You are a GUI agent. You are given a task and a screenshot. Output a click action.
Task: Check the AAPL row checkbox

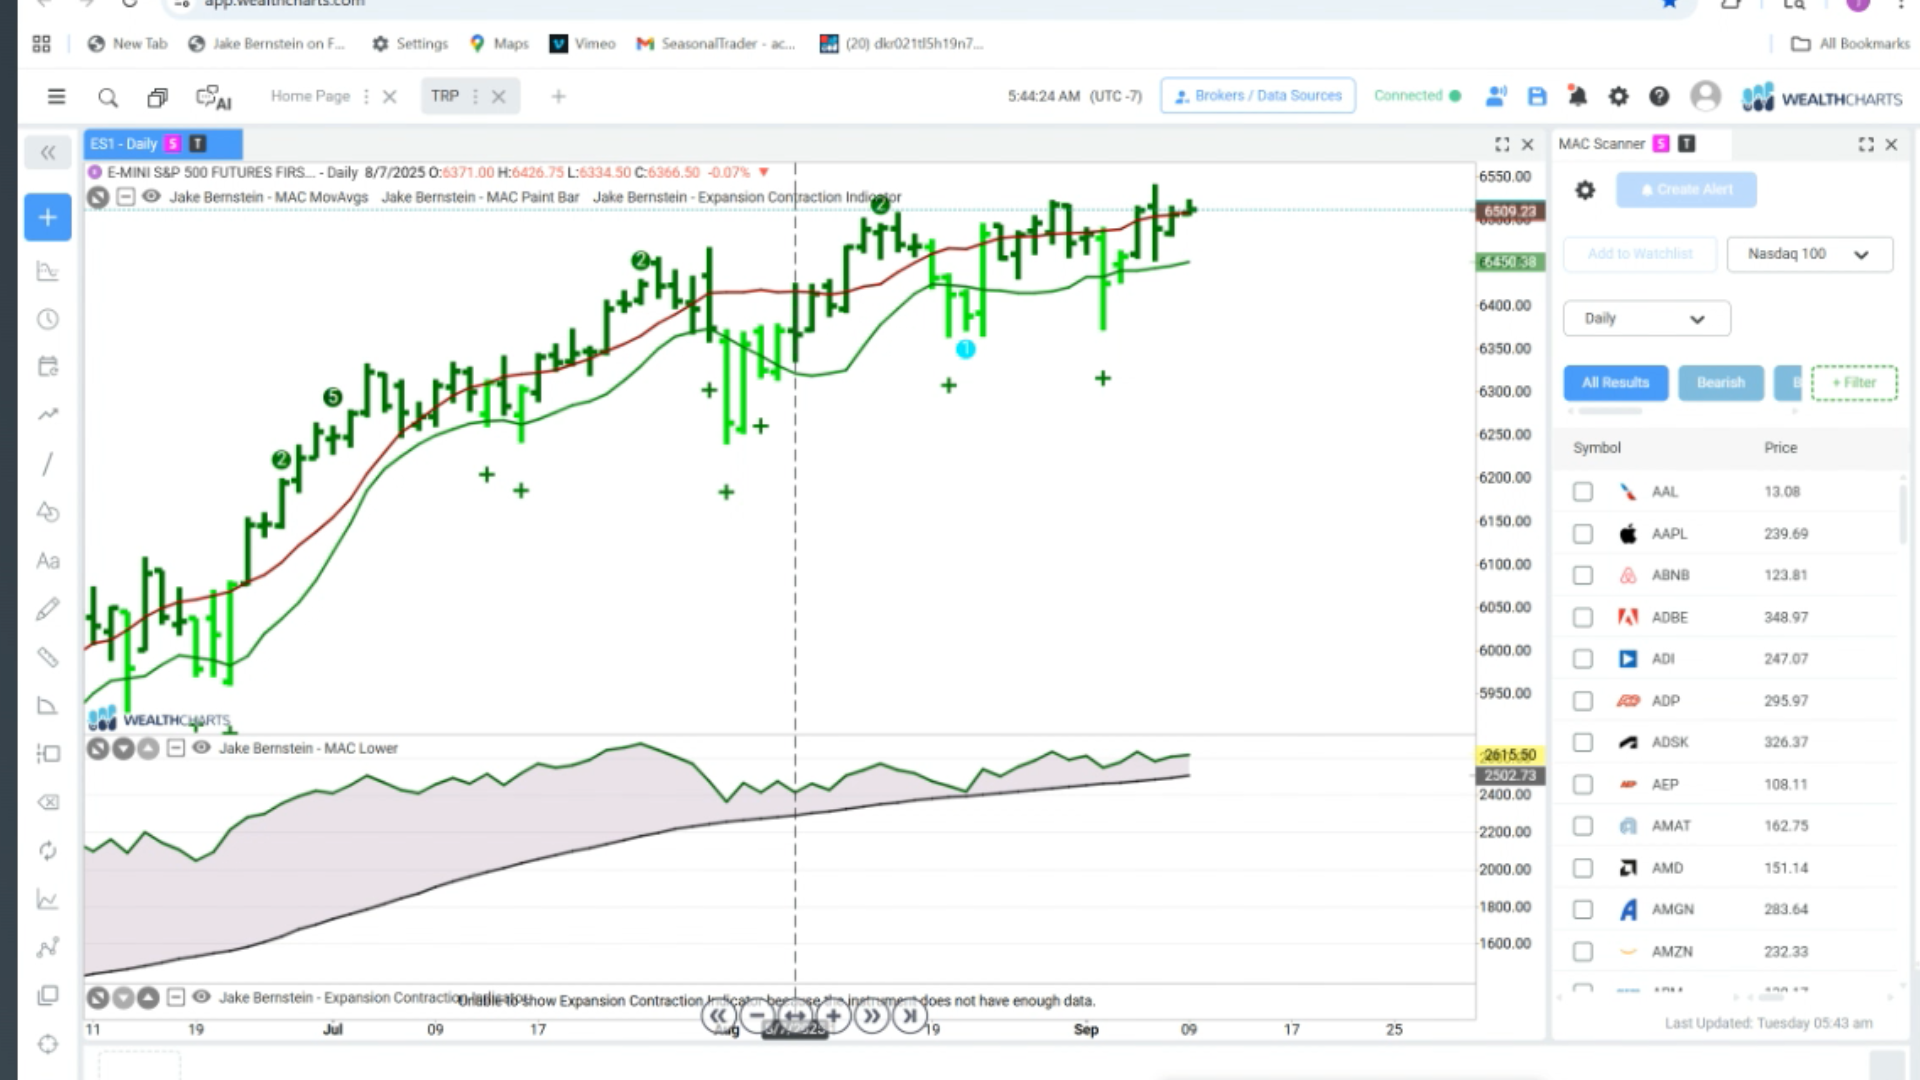coord(1582,534)
